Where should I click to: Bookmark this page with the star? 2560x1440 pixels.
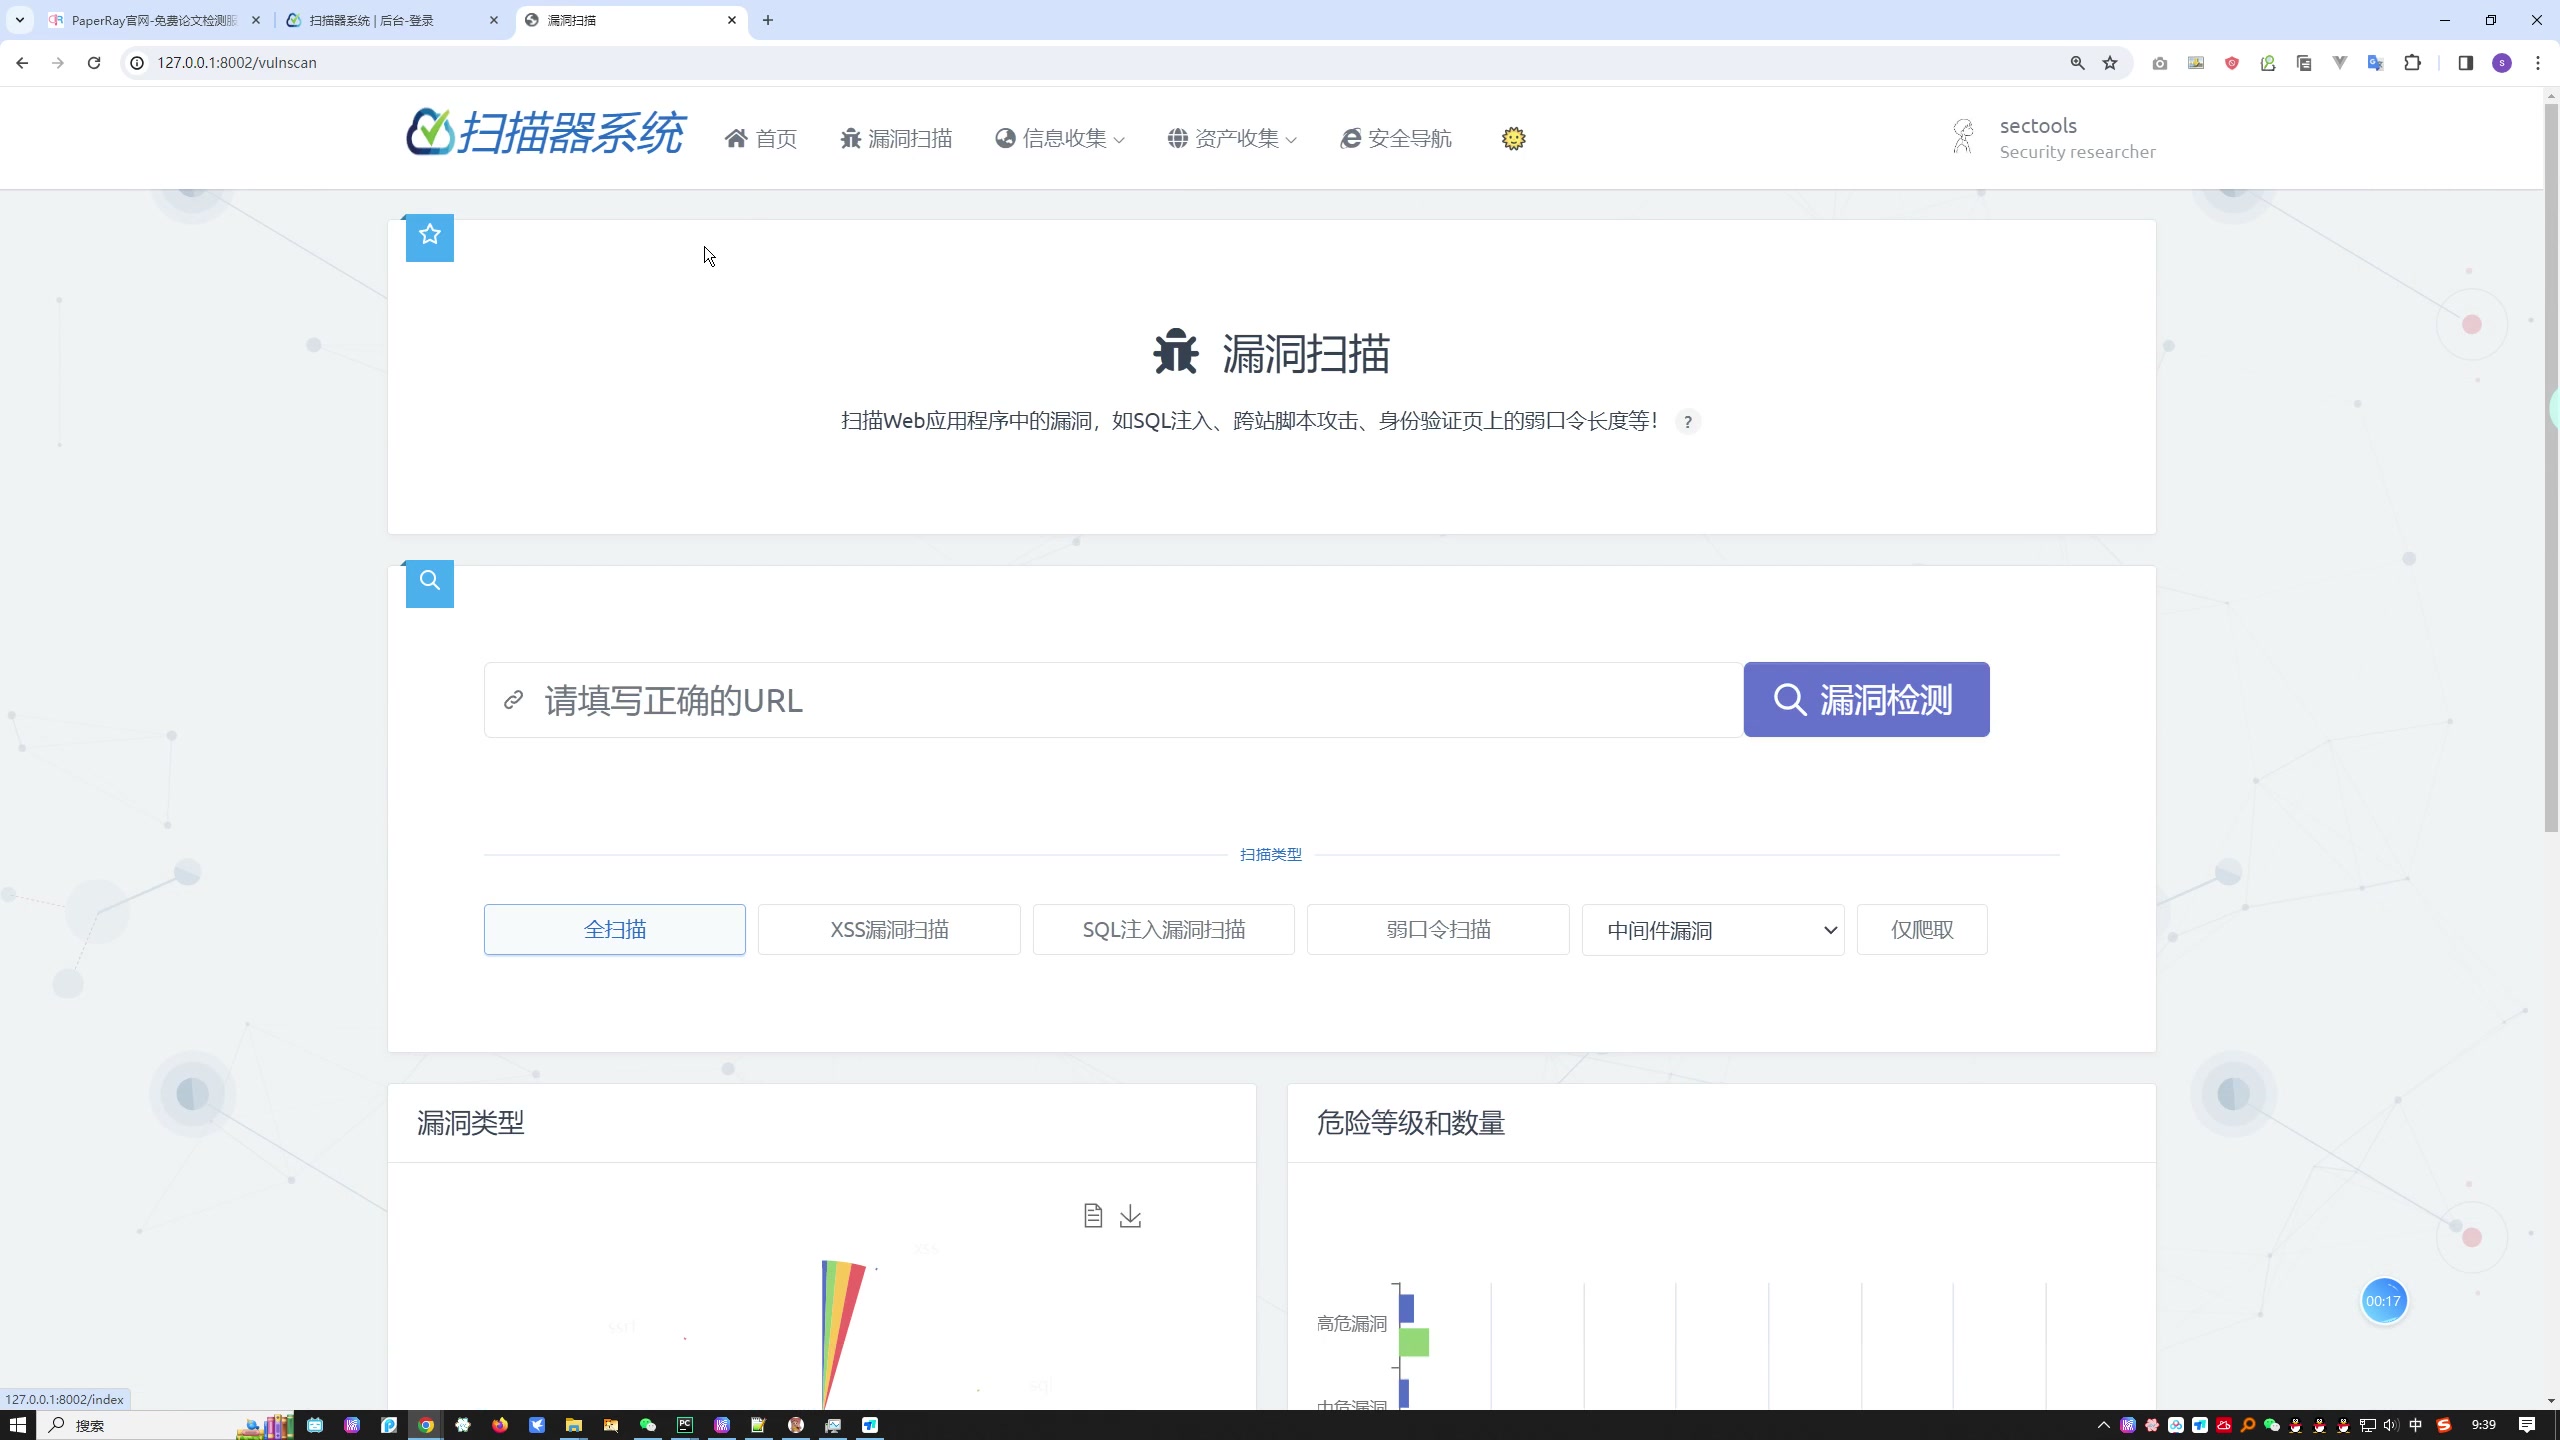pyautogui.click(x=2110, y=63)
